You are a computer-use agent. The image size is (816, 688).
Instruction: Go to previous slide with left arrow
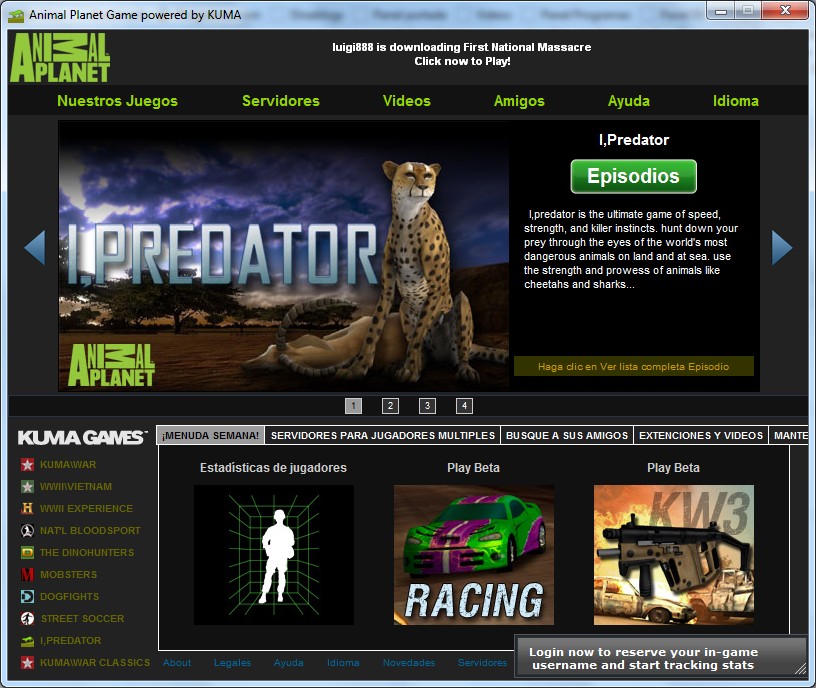coord(35,248)
